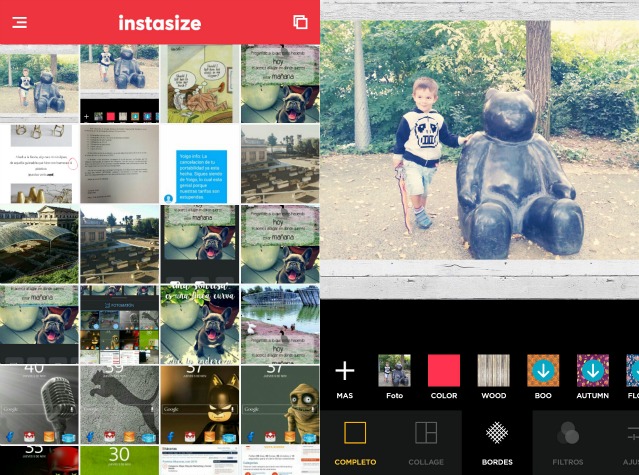Image resolution: width=639 pixels, height=475 pixels.
Task: Switch to the COLLAGE tab
Action: [x=426, y=443]
